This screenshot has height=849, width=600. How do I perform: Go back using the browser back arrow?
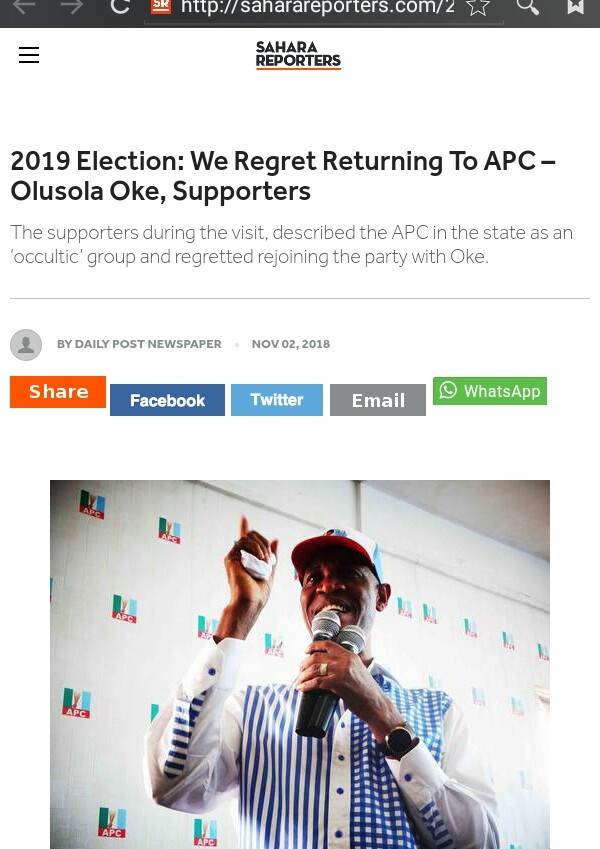(x=24, y=7)
